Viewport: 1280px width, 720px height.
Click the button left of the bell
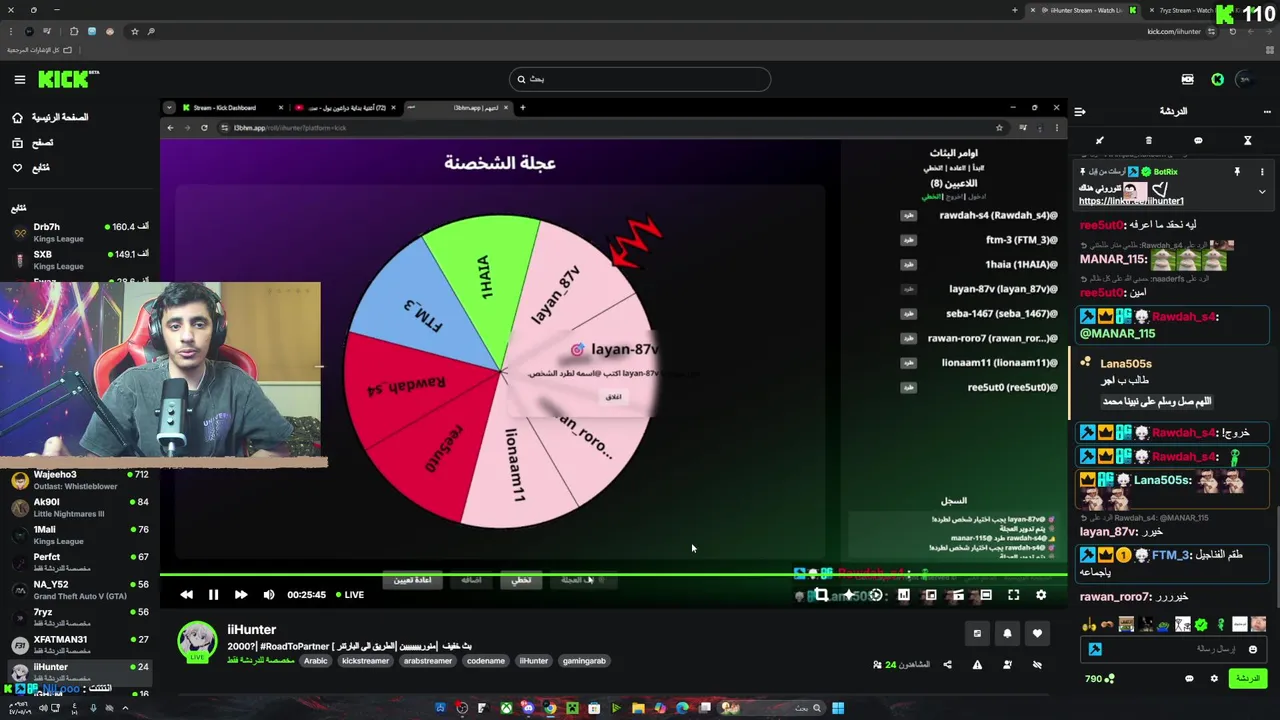click(x=977, y=633)
